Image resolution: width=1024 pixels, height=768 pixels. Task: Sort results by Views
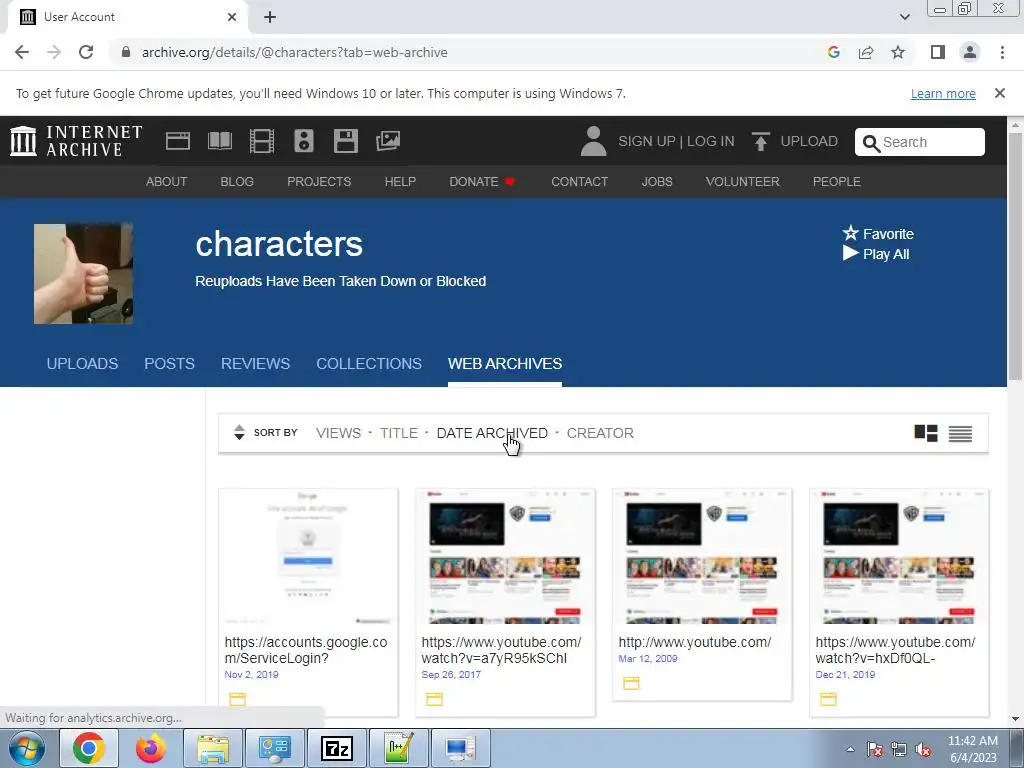coord(338,433)
